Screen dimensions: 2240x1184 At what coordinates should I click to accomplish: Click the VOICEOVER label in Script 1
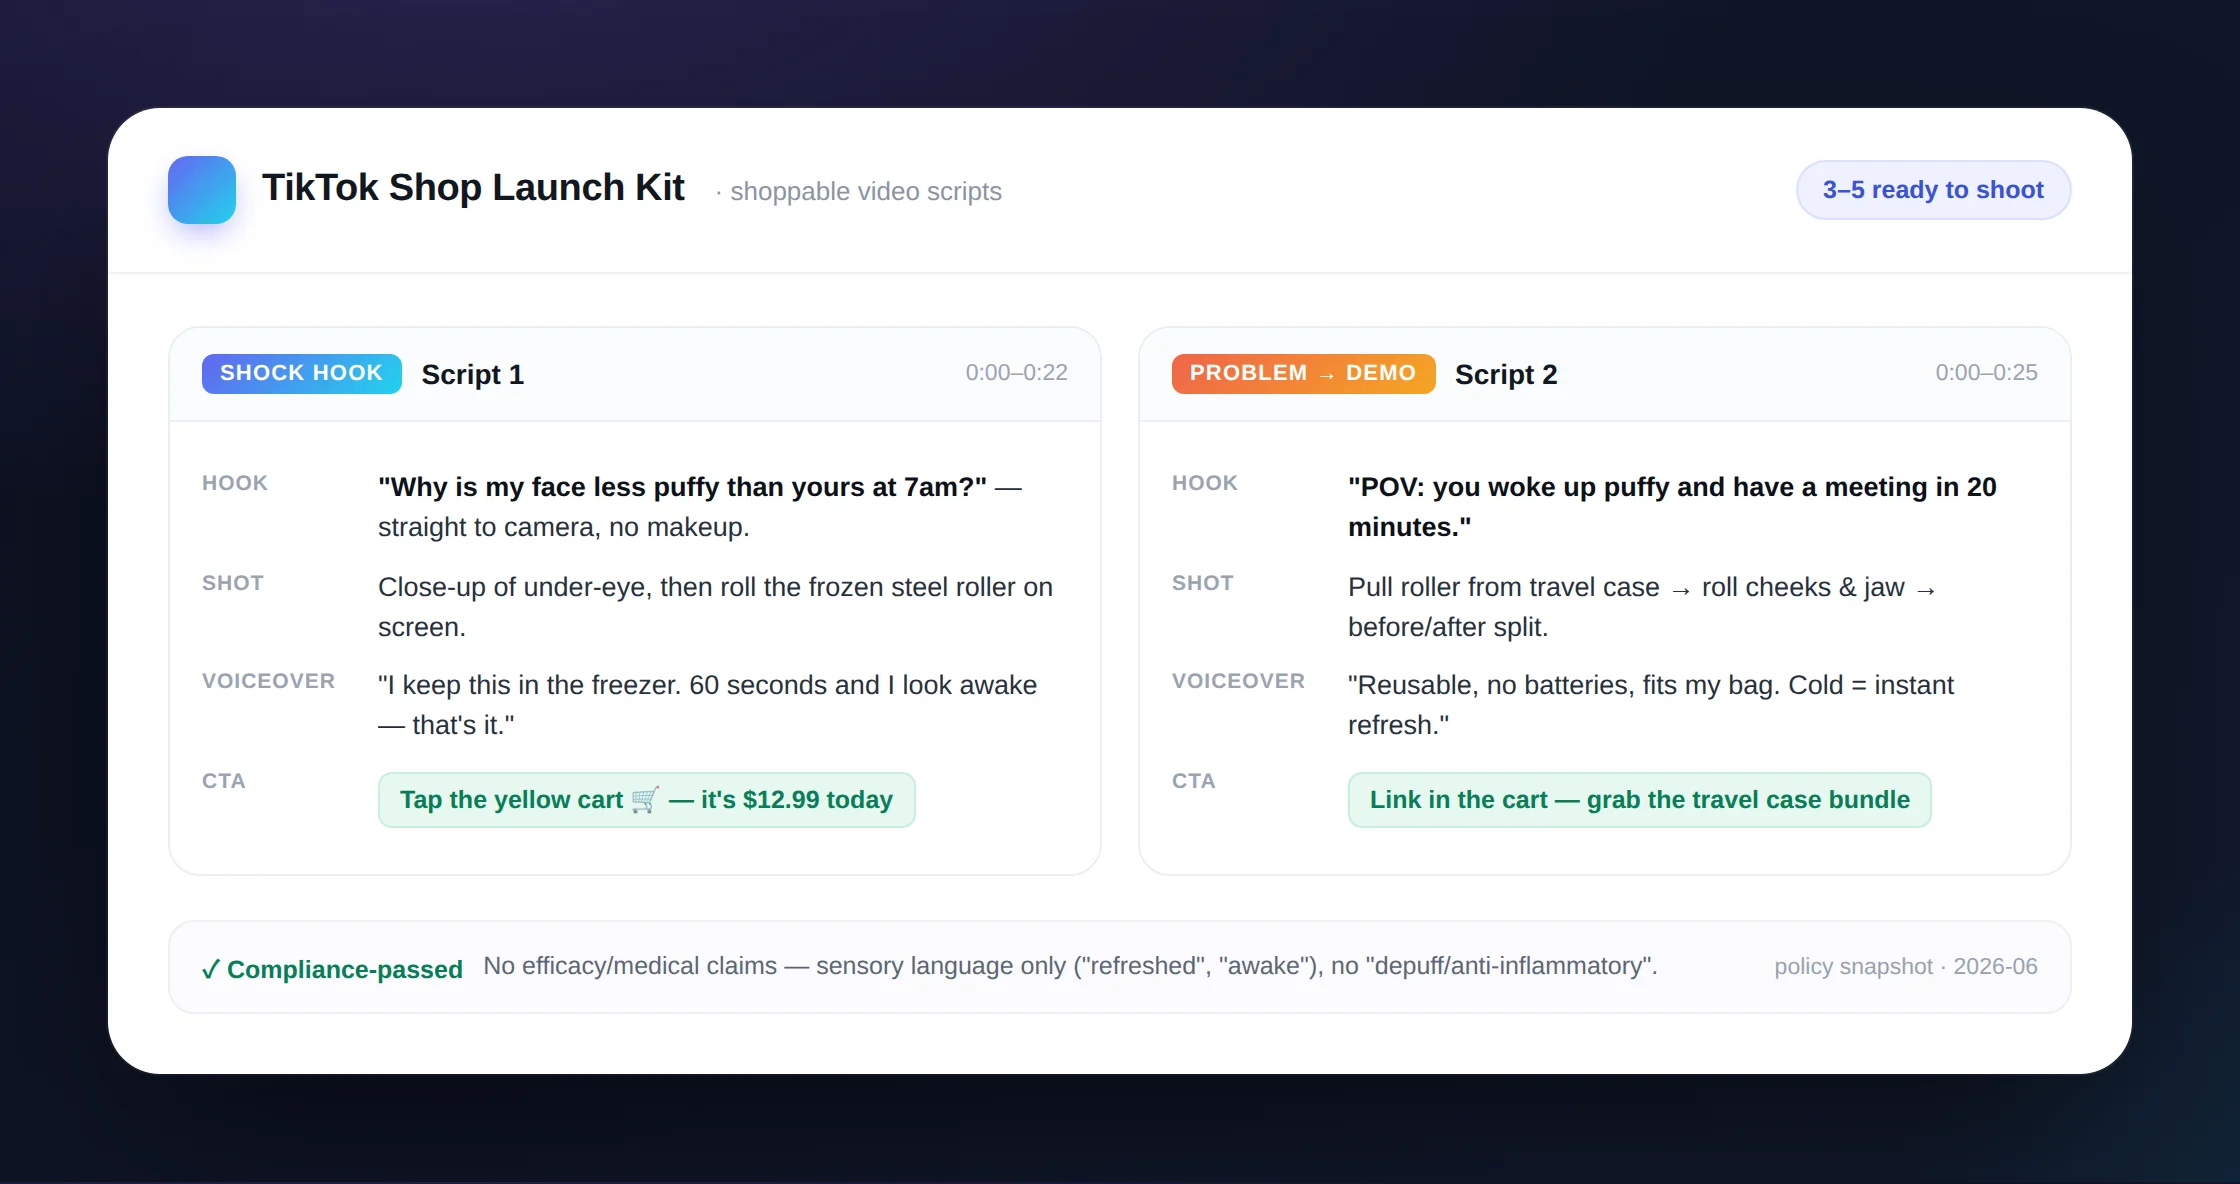(268, 681)
